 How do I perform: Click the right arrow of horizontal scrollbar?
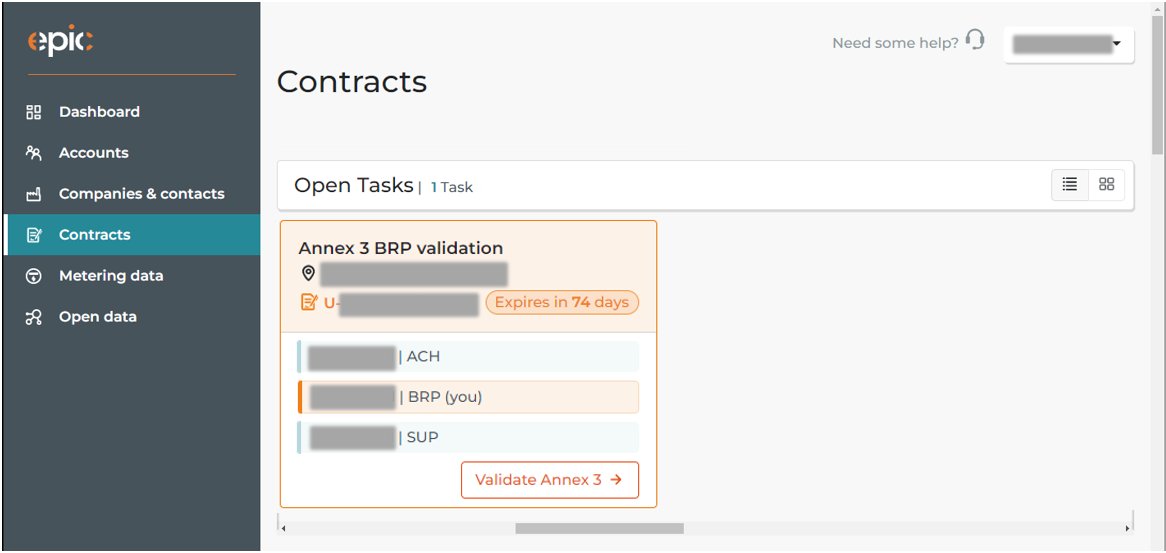click(x=1127, y=528)
